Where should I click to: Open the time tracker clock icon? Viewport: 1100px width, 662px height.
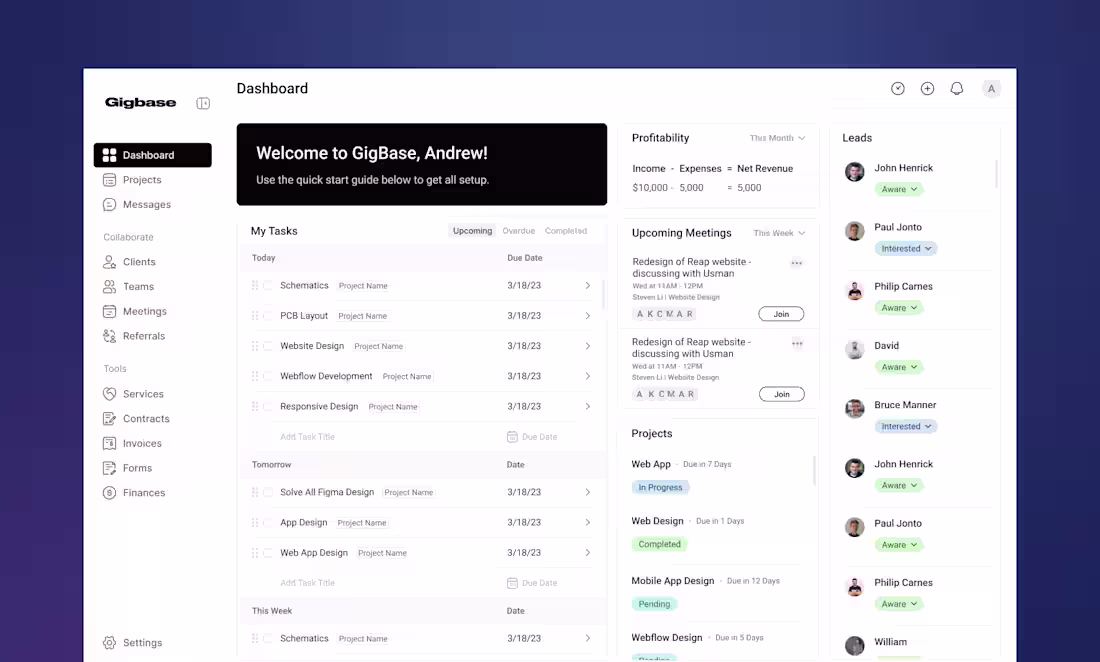898,88
